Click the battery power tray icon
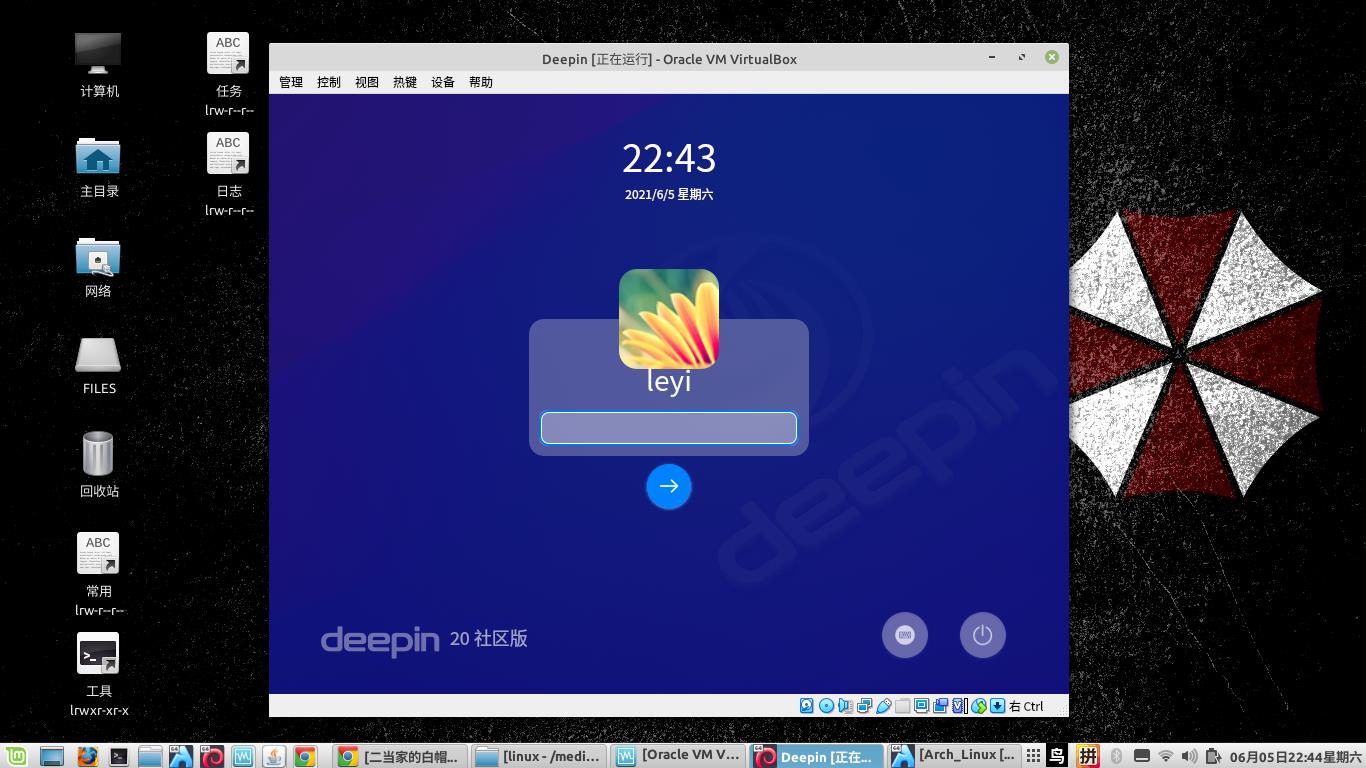 [1213, 756]
